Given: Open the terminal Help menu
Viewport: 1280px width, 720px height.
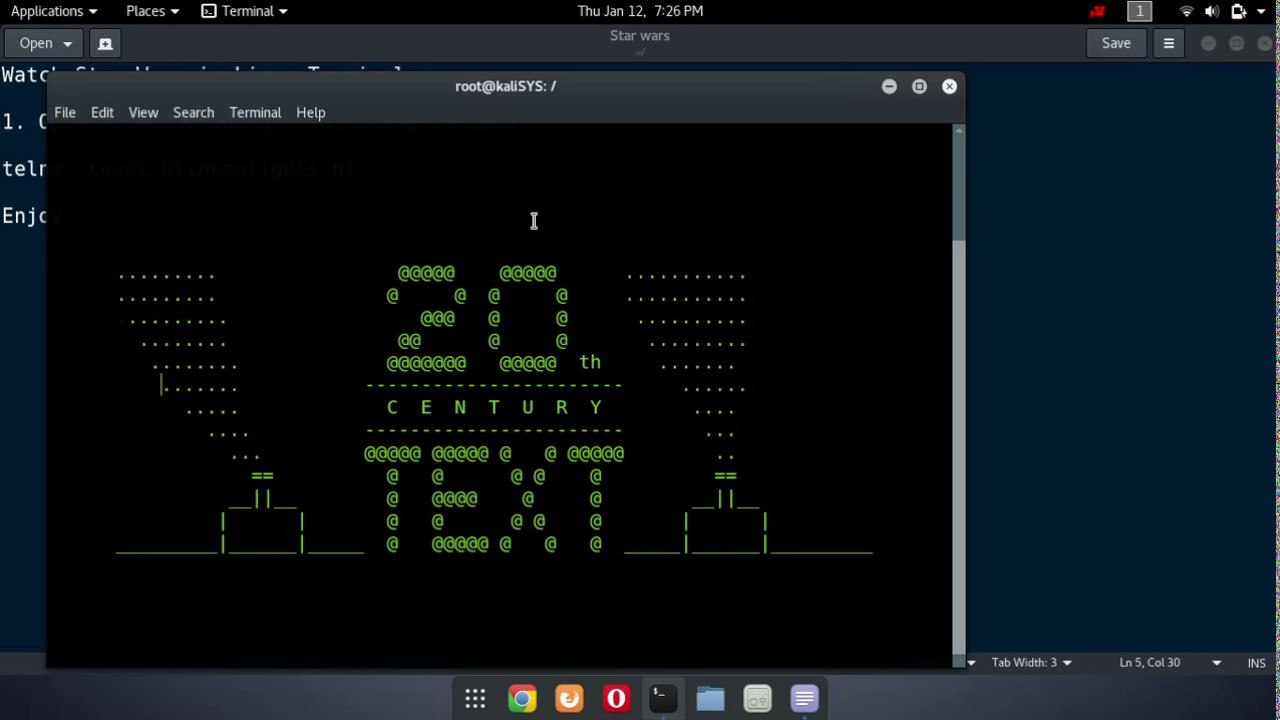Looking at the screenshot, I should pos(310,112).
